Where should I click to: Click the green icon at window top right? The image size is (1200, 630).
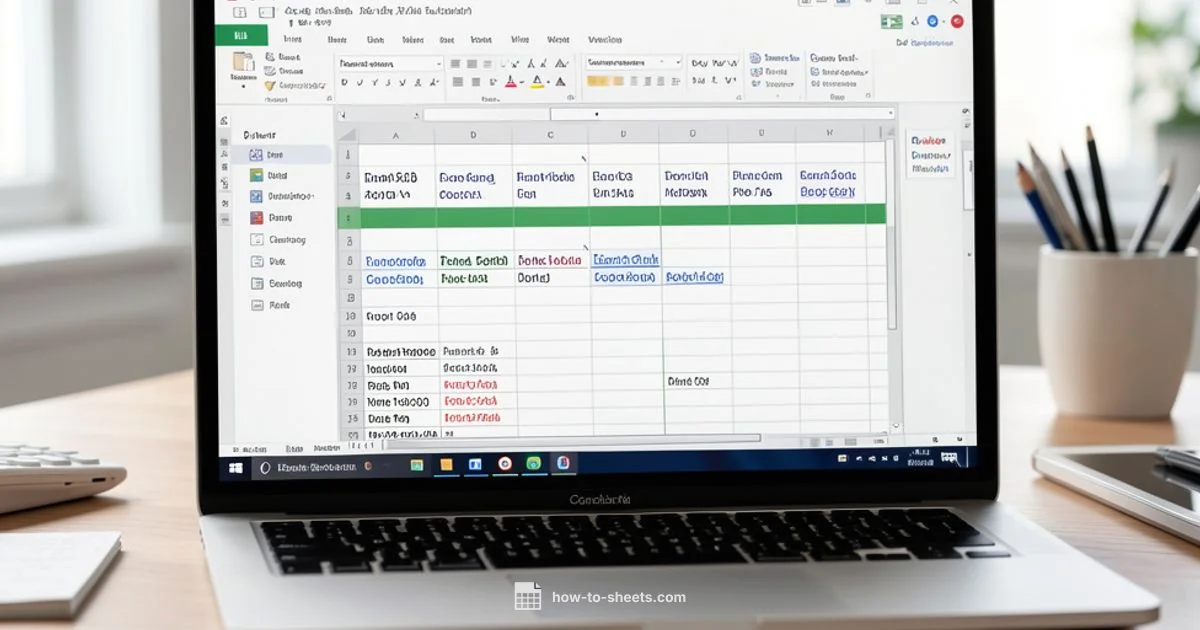tap(891, 21)
